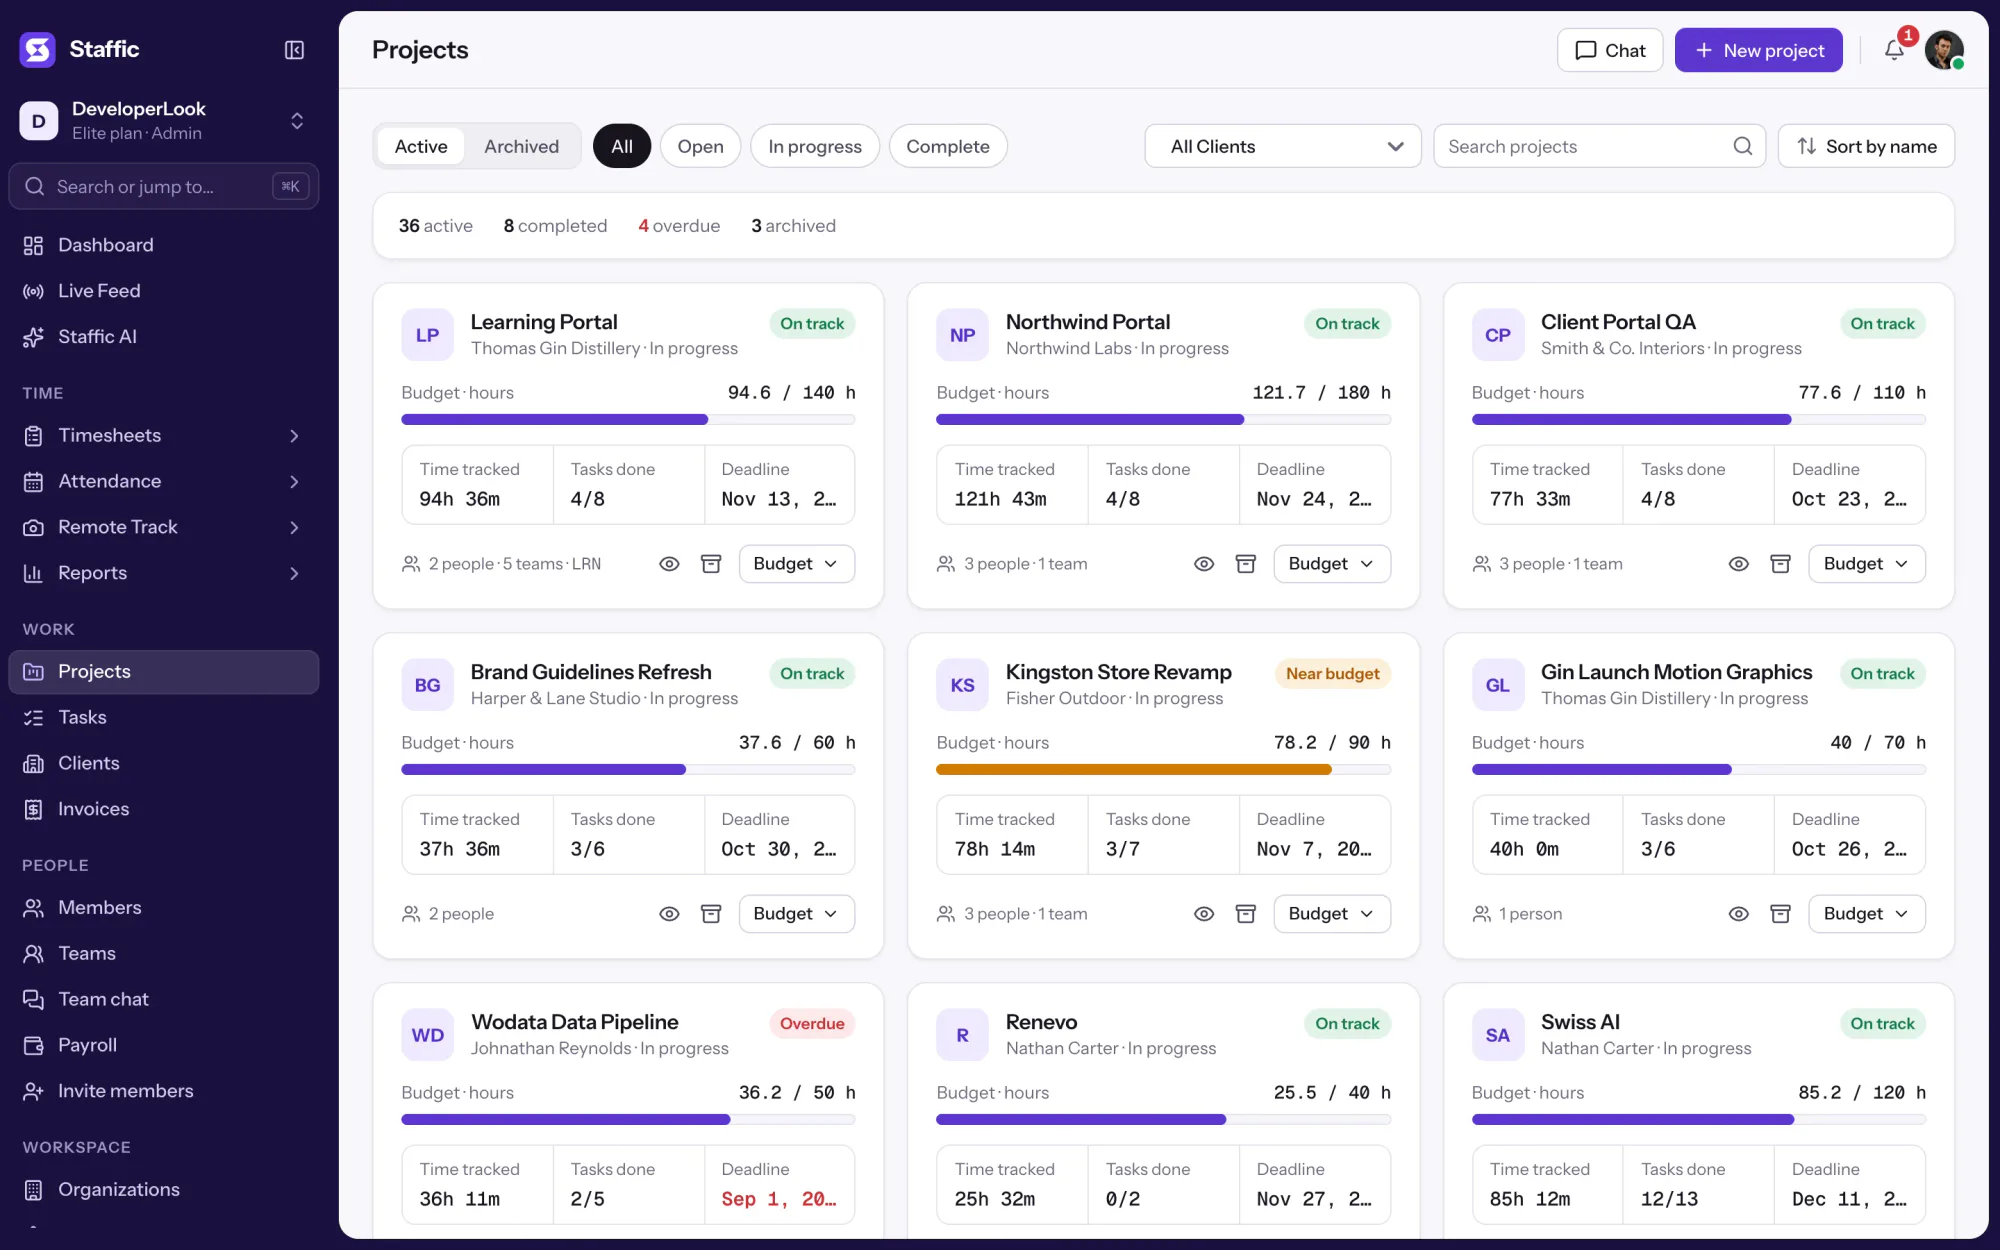Toggle watch eye on Kingston Store Revamp

pos(1204,914)
